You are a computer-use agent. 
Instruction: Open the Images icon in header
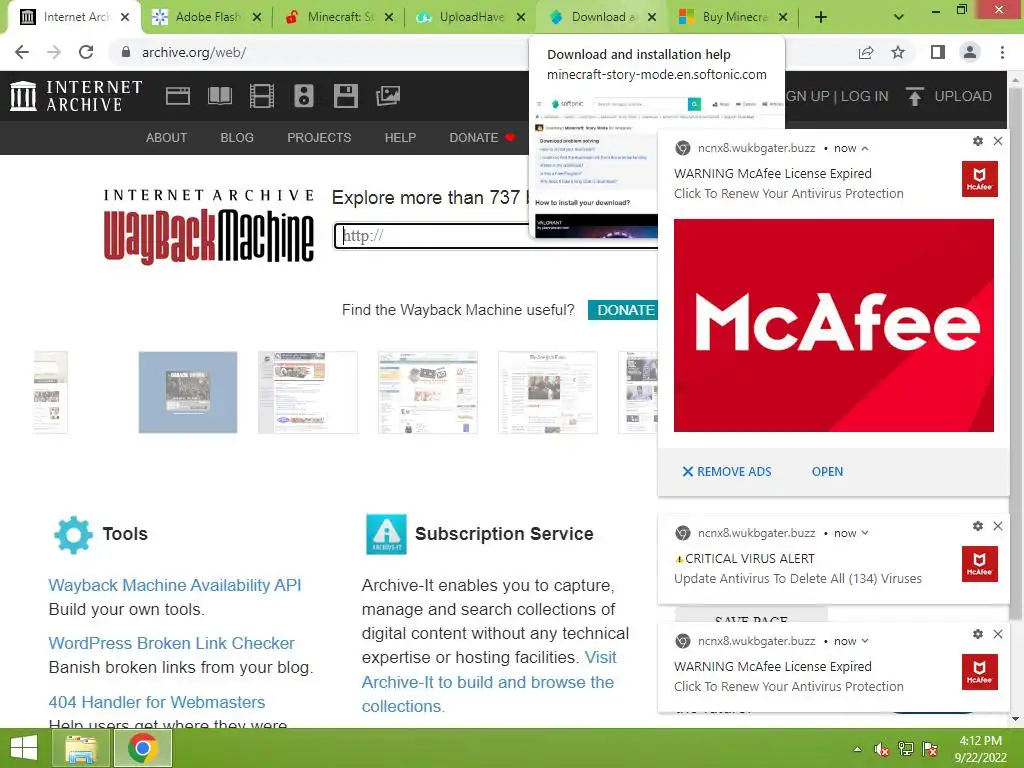[x=388, y=96]
